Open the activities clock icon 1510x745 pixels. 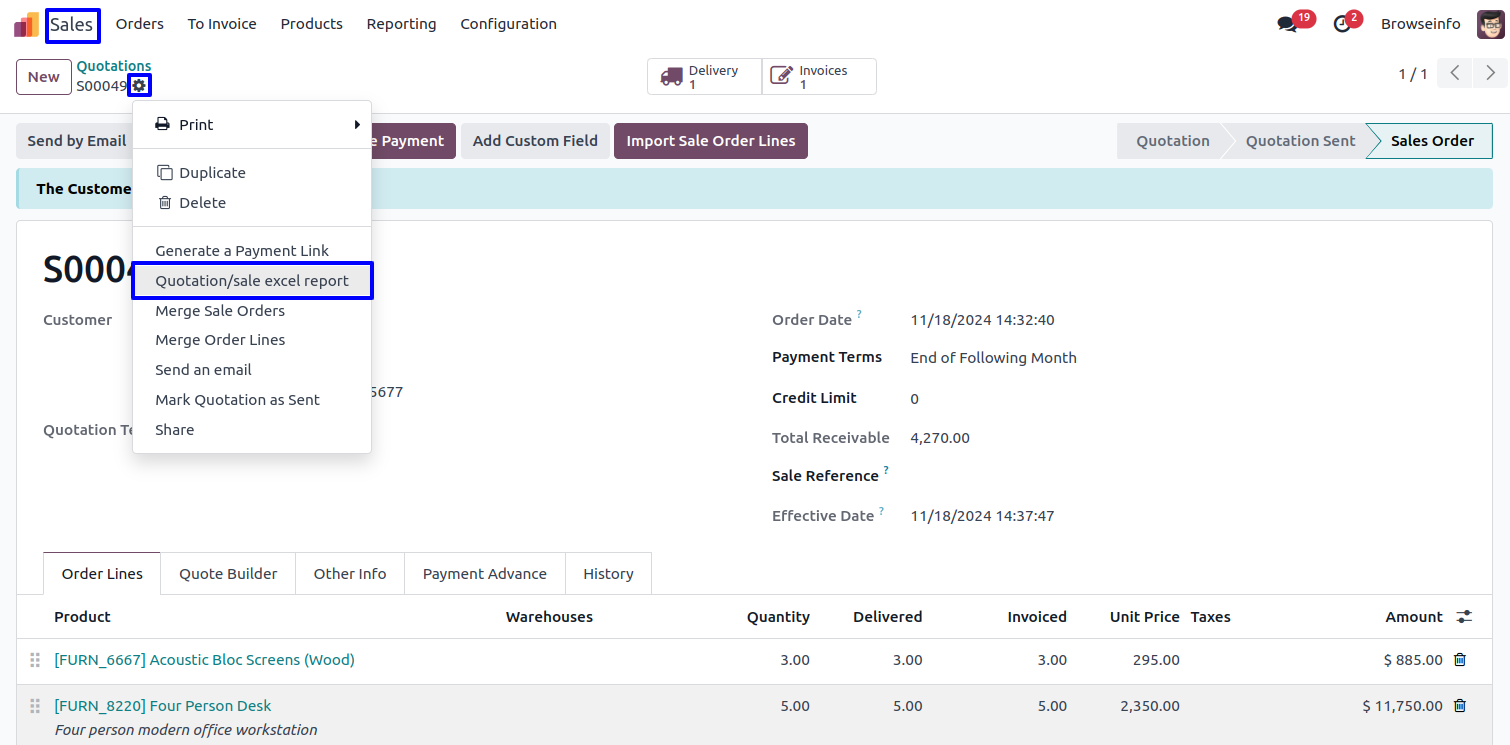tap(1342, 24)
